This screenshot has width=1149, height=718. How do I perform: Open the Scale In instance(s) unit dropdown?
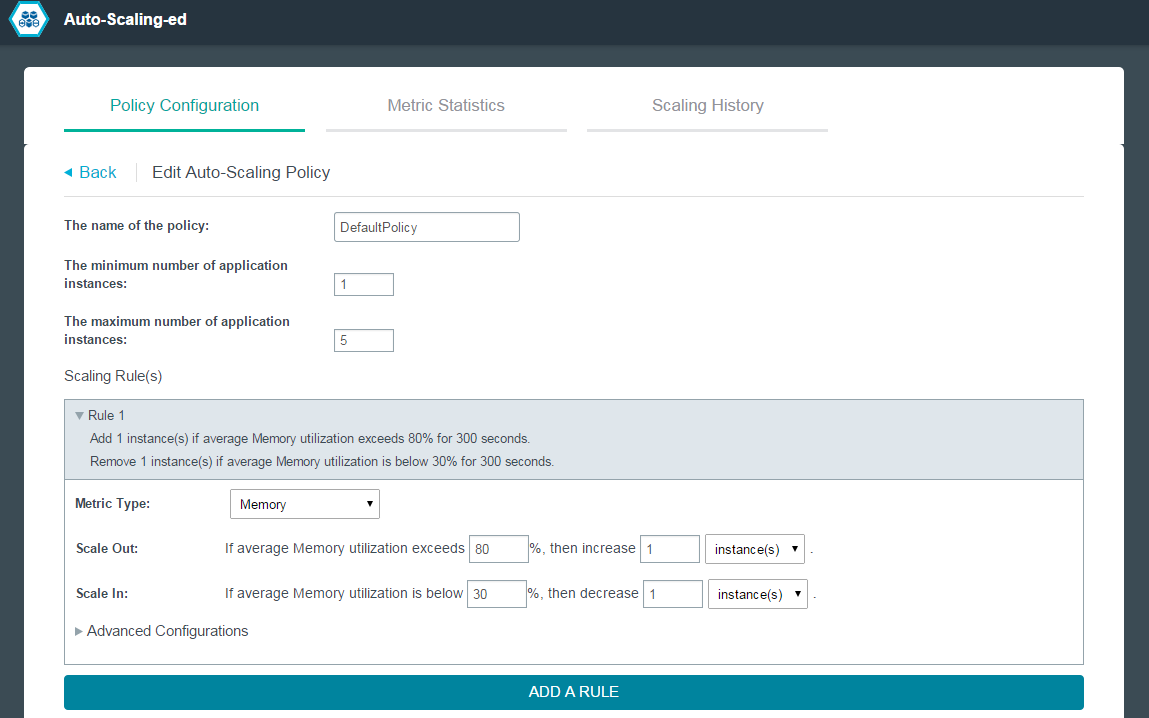pos(757,594)
